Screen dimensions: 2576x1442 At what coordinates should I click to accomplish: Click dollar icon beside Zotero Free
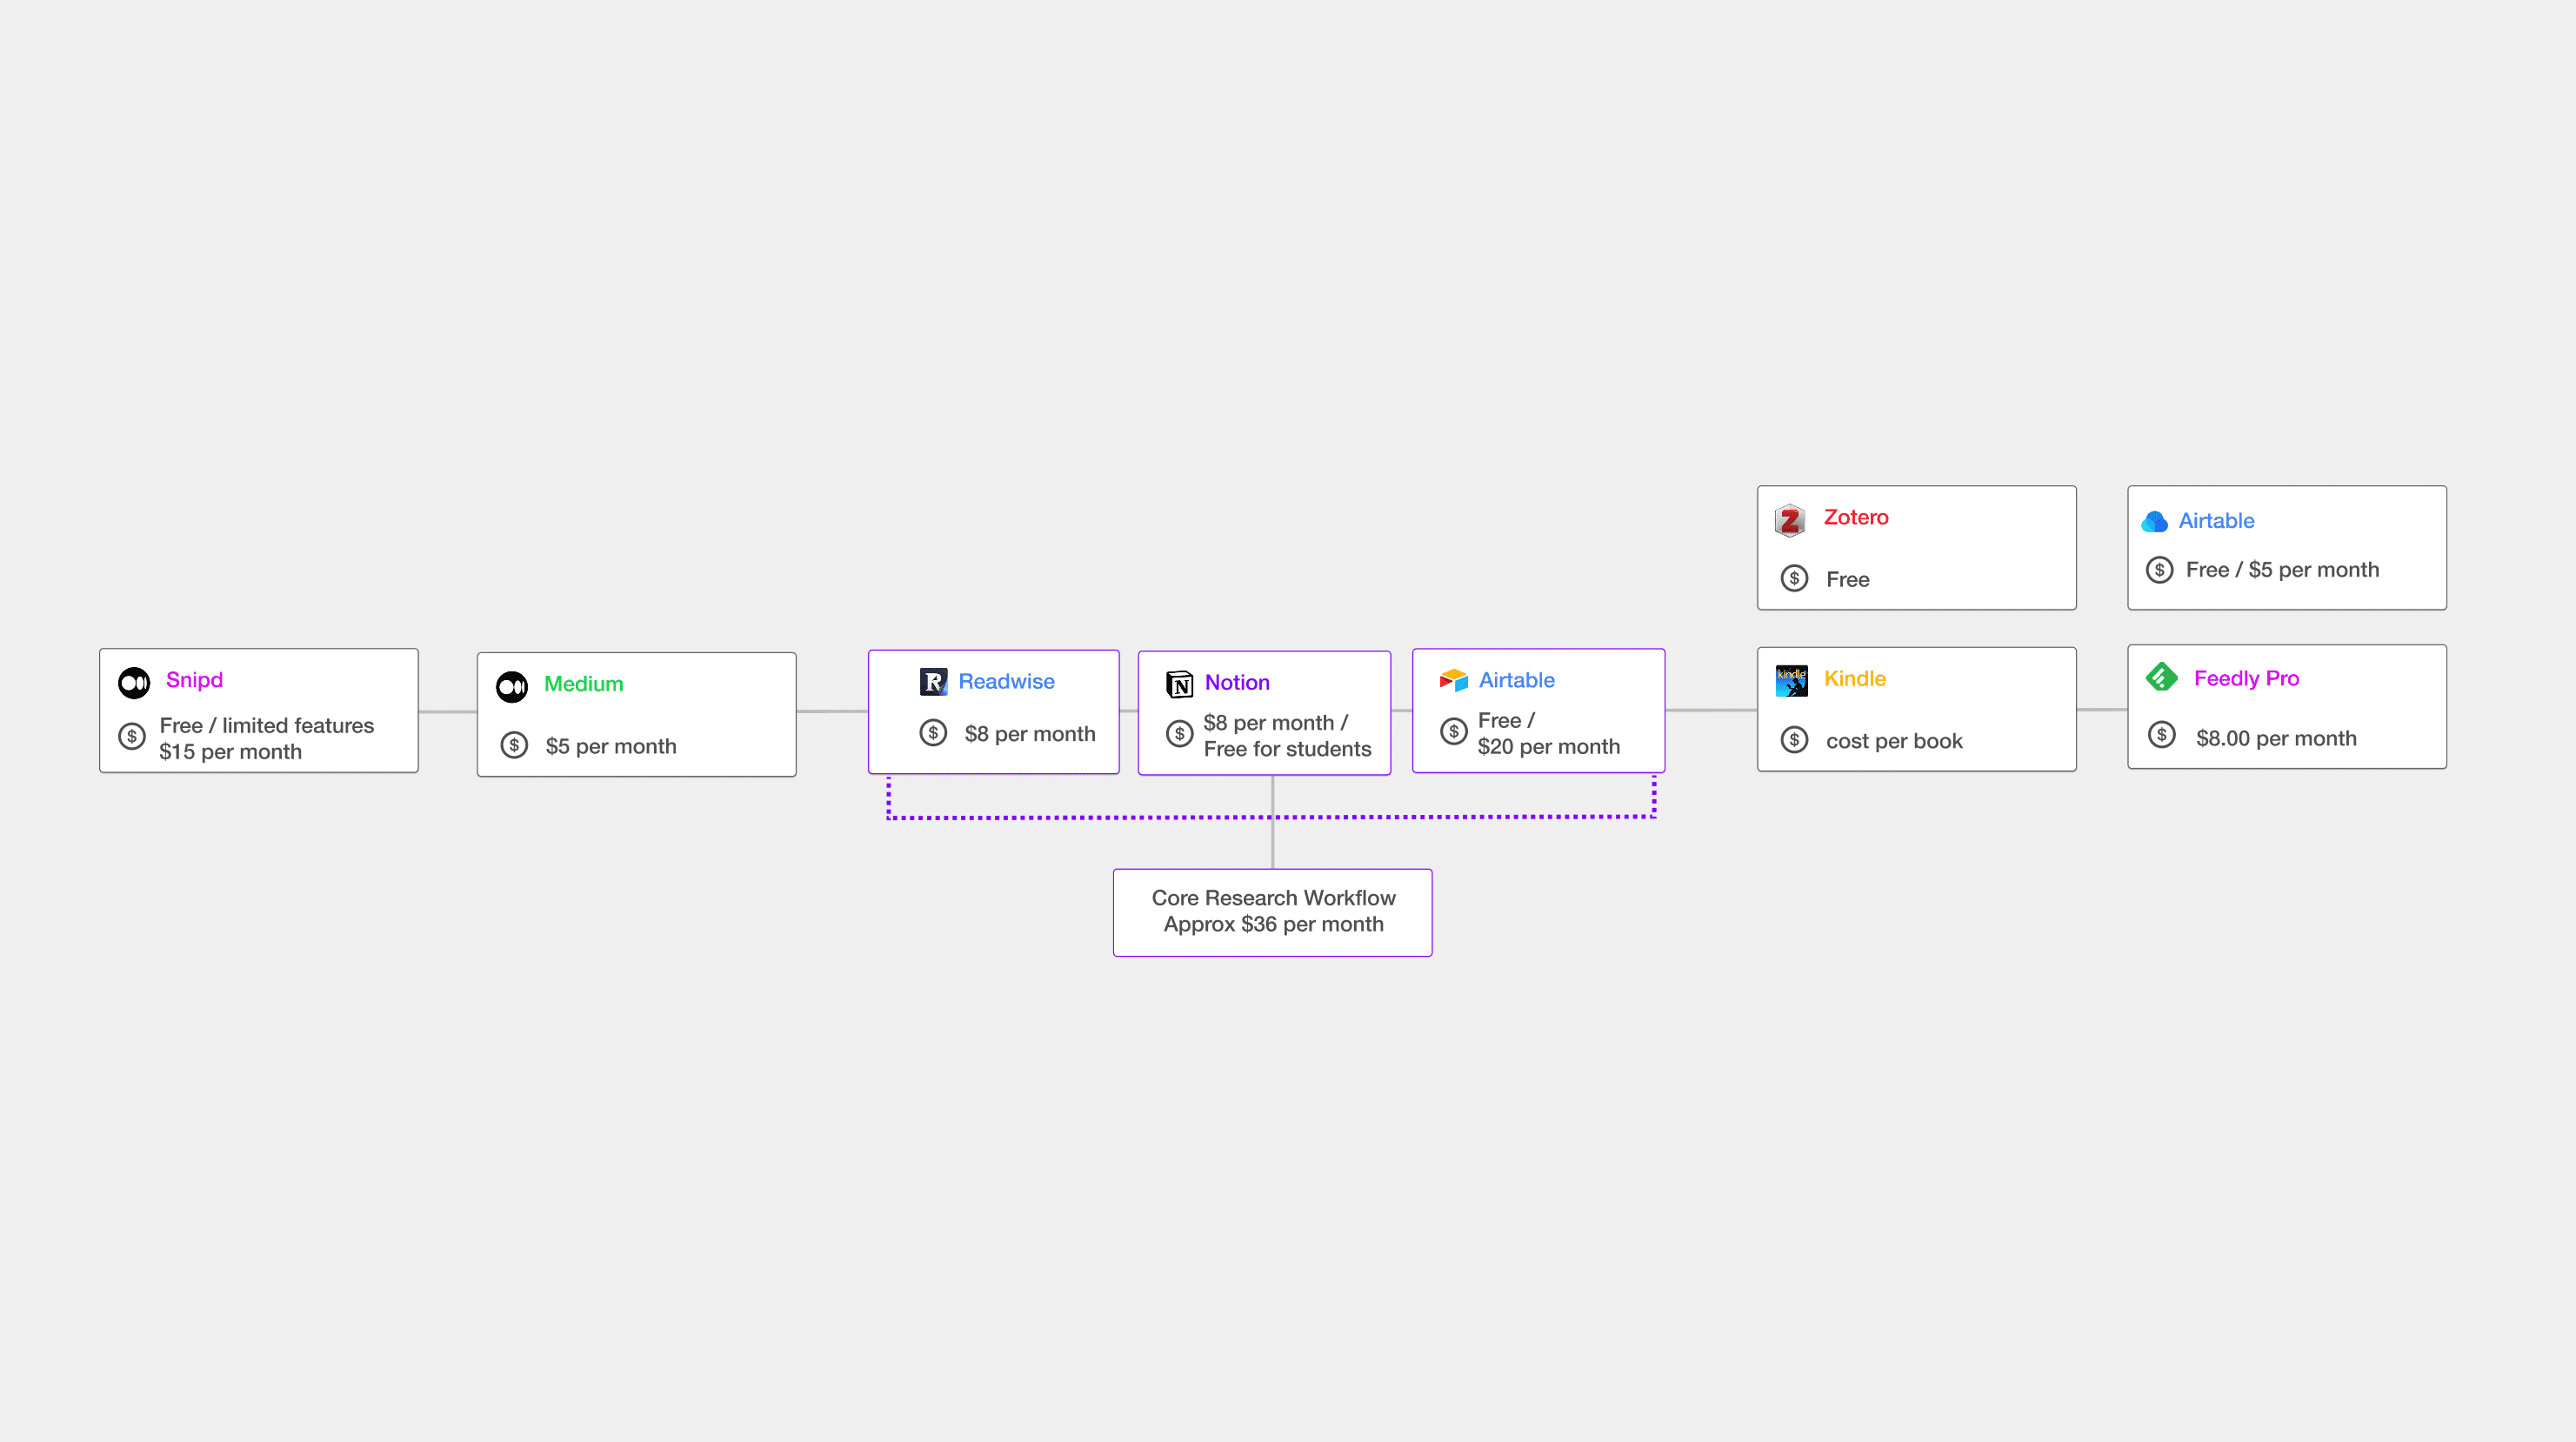1794,578
